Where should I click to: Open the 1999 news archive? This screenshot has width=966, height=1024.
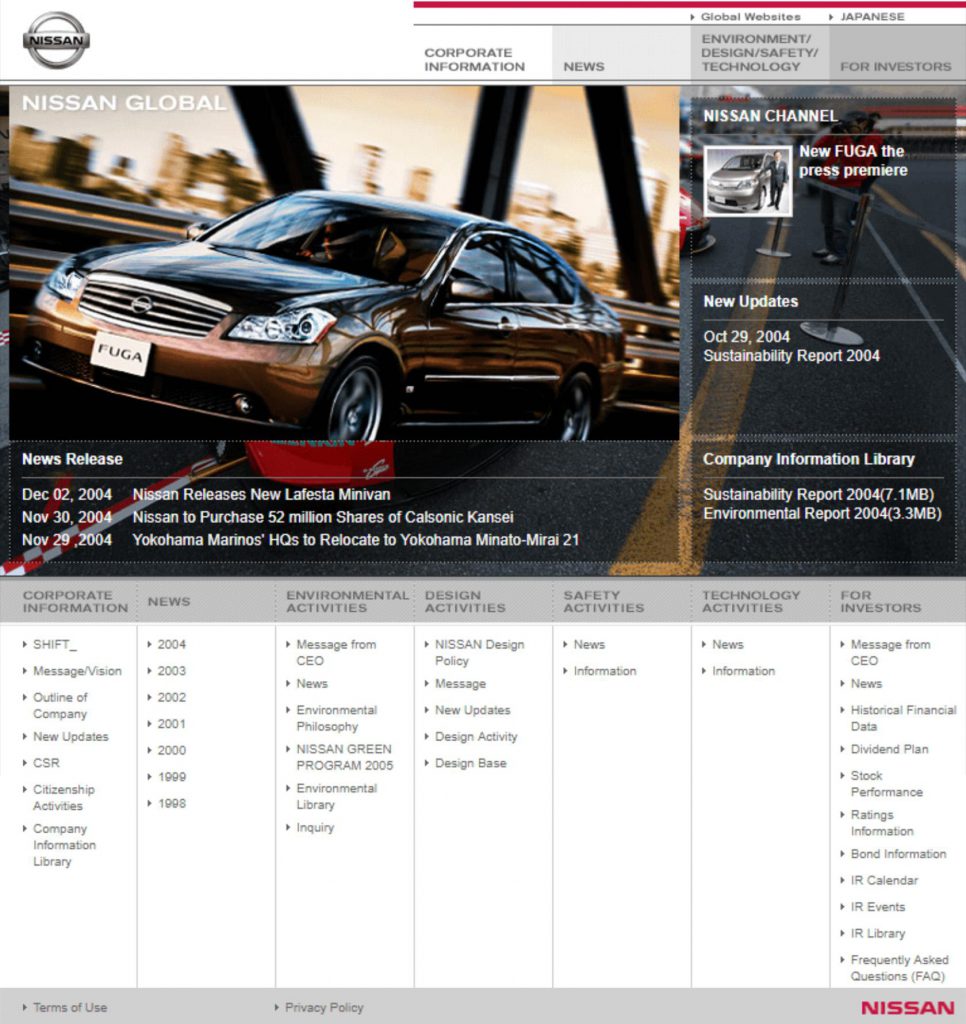171,777
